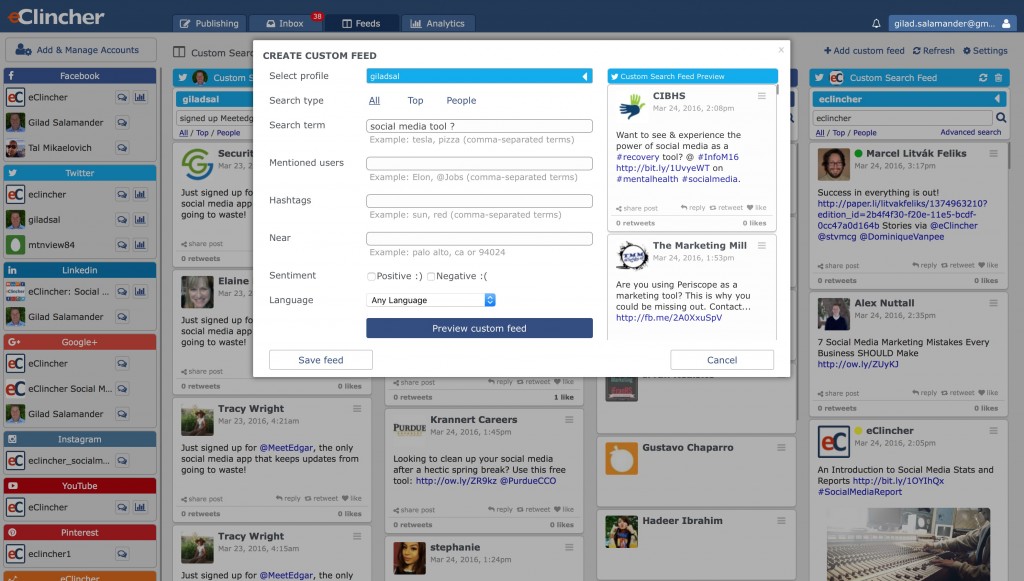Collapse the Facebook accounts section header

click(x=80, y=76)
